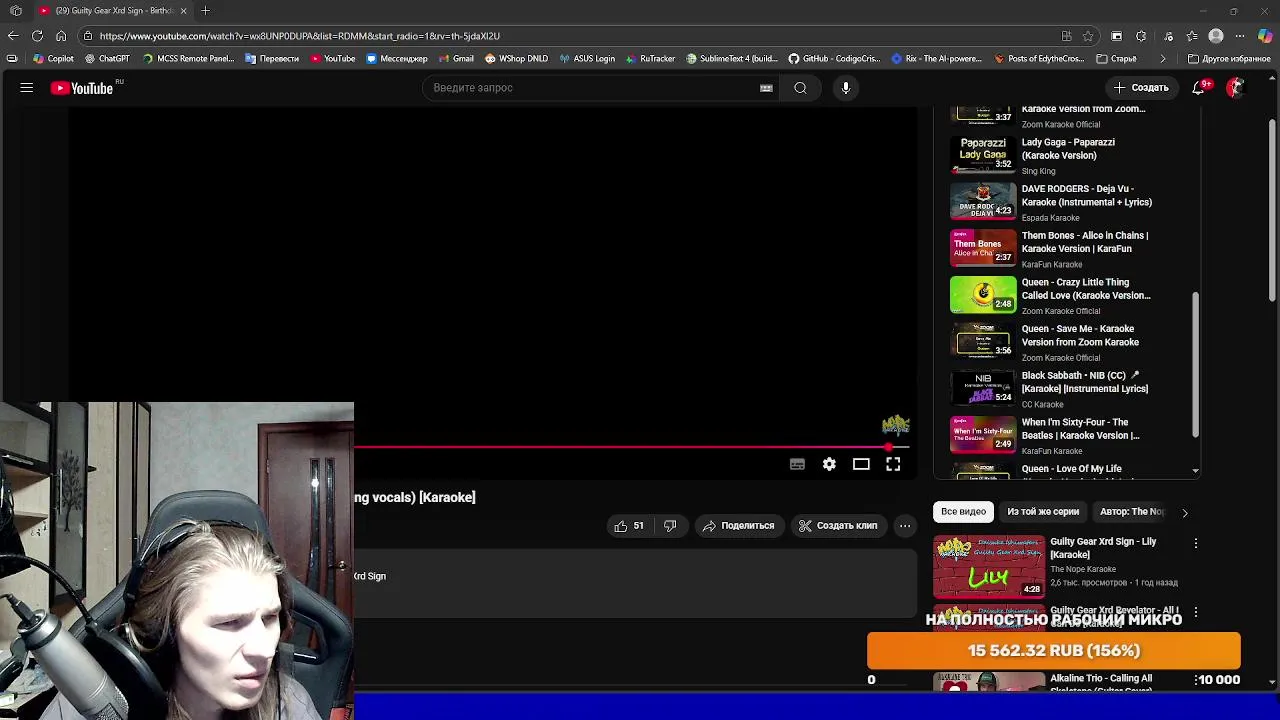The image size is (1280, 720).
Task: Open the WShop DNLD bookmark
Action: click(517, 59)
